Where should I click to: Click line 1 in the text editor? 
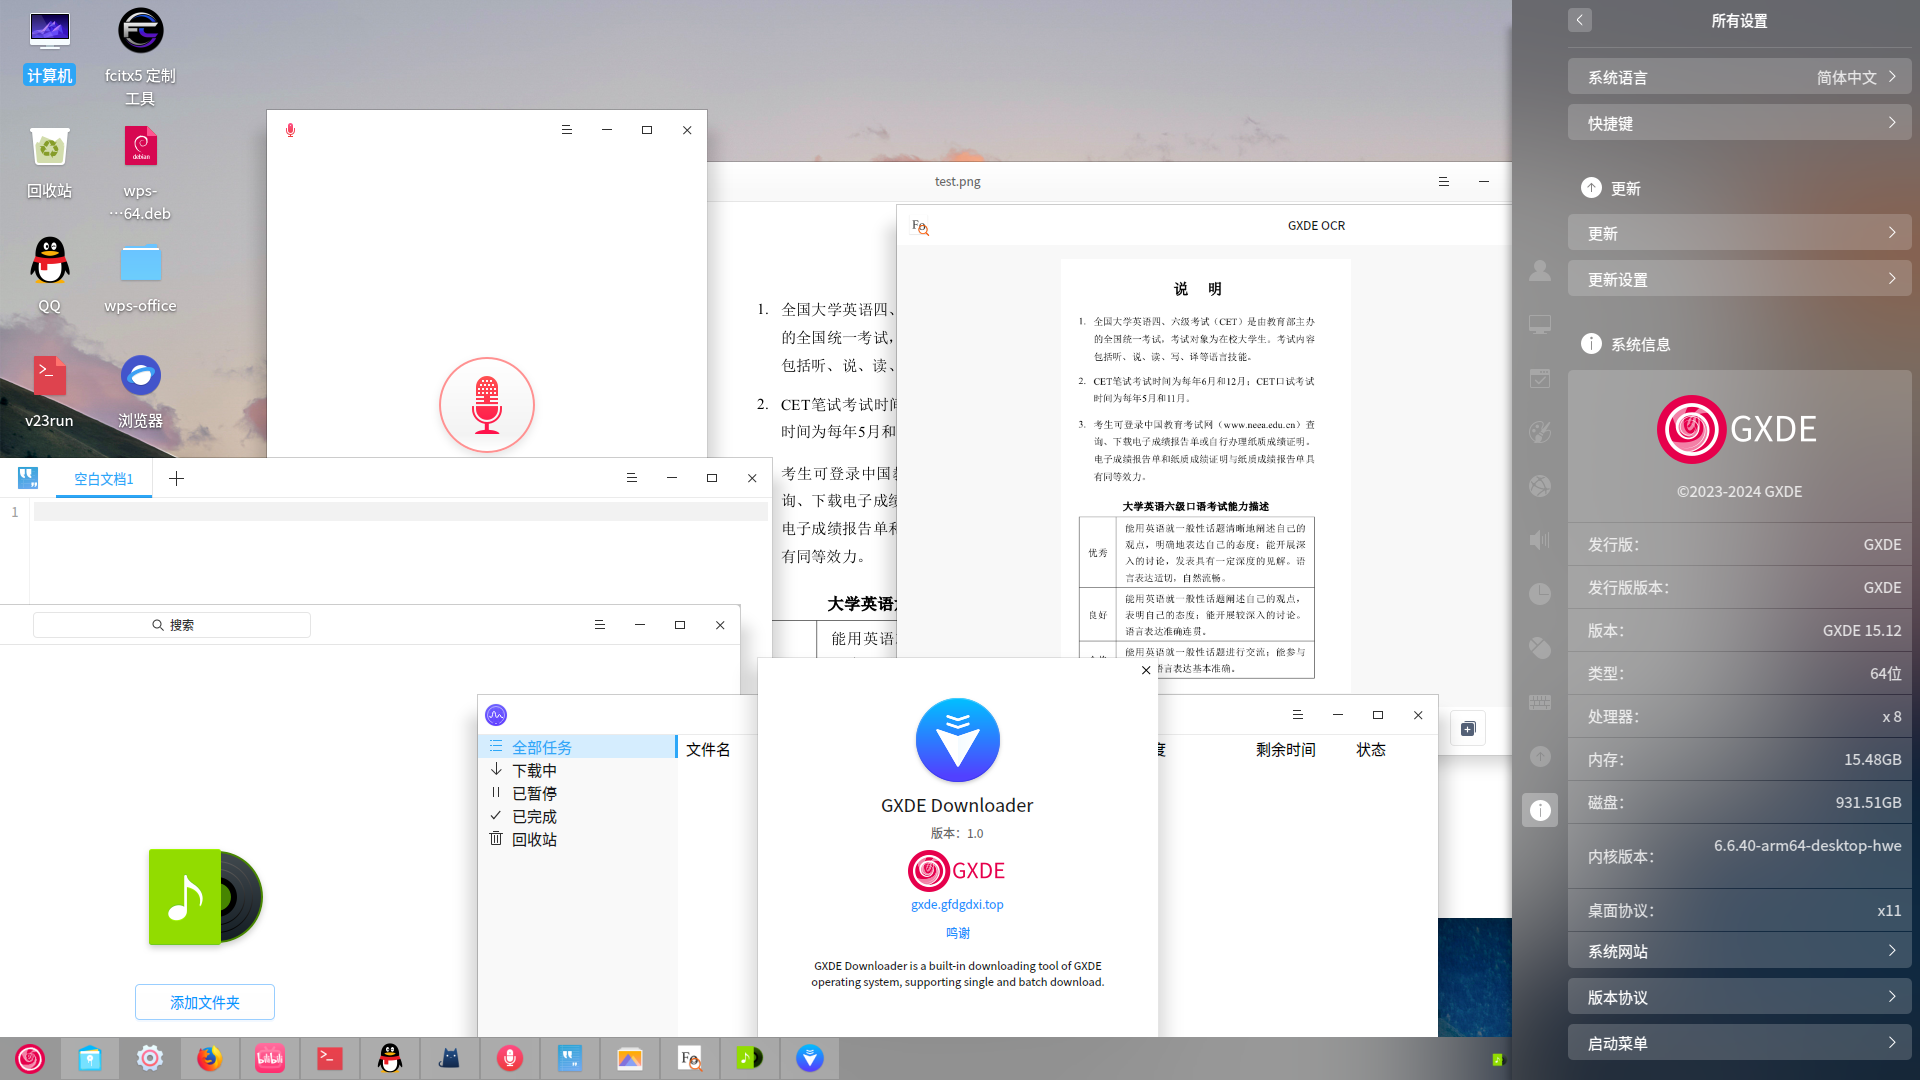click(400, 512)
